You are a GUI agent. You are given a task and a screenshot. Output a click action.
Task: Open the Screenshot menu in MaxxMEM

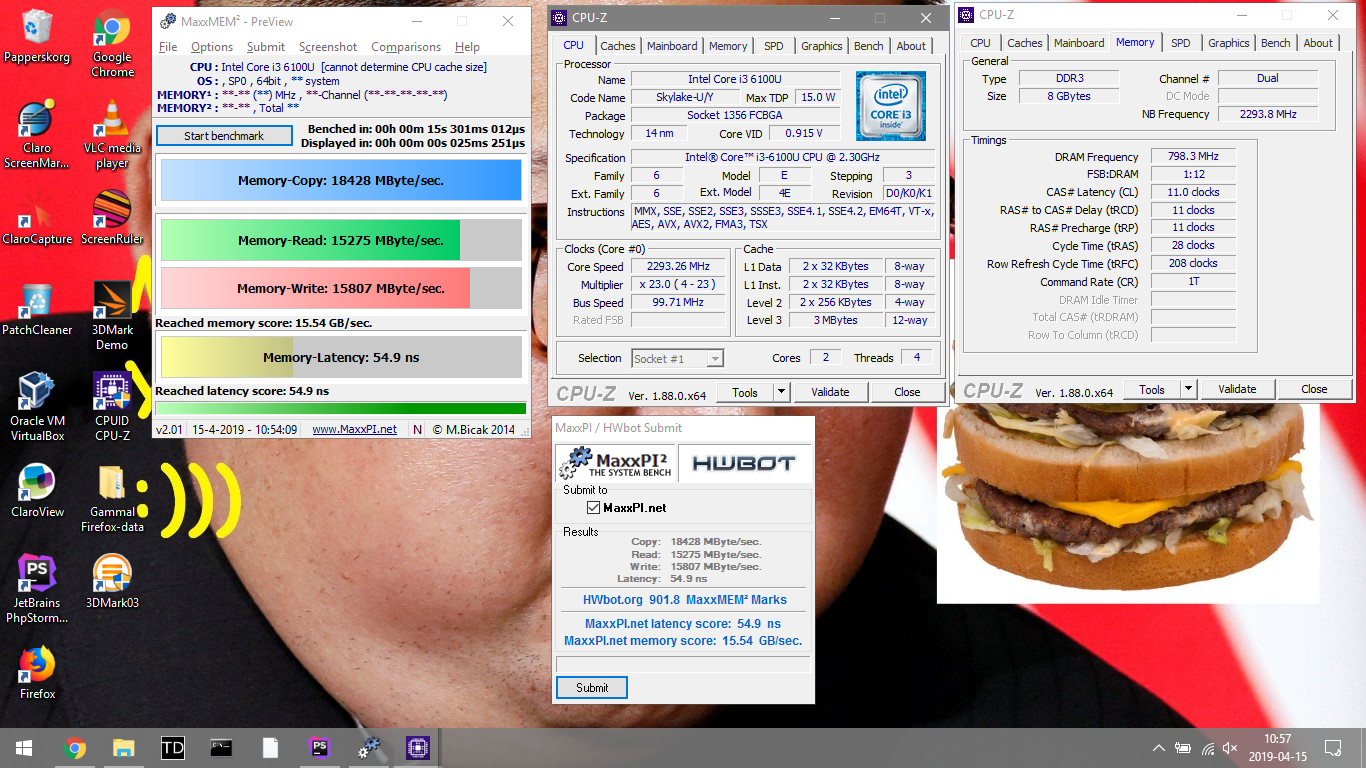(328, 47)
